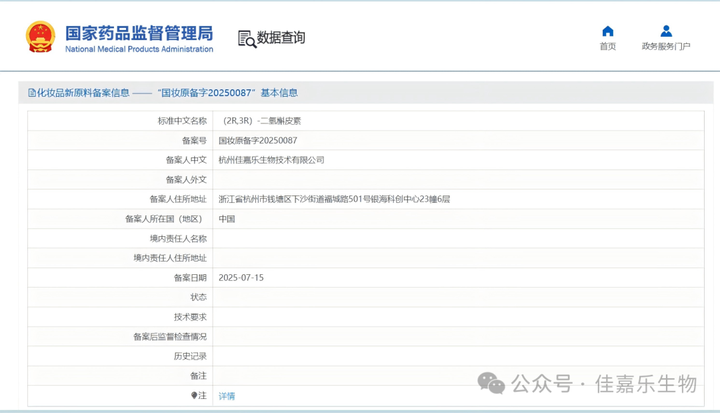
Task: Click the 历史记录 row label
Action: pos(190,356)
